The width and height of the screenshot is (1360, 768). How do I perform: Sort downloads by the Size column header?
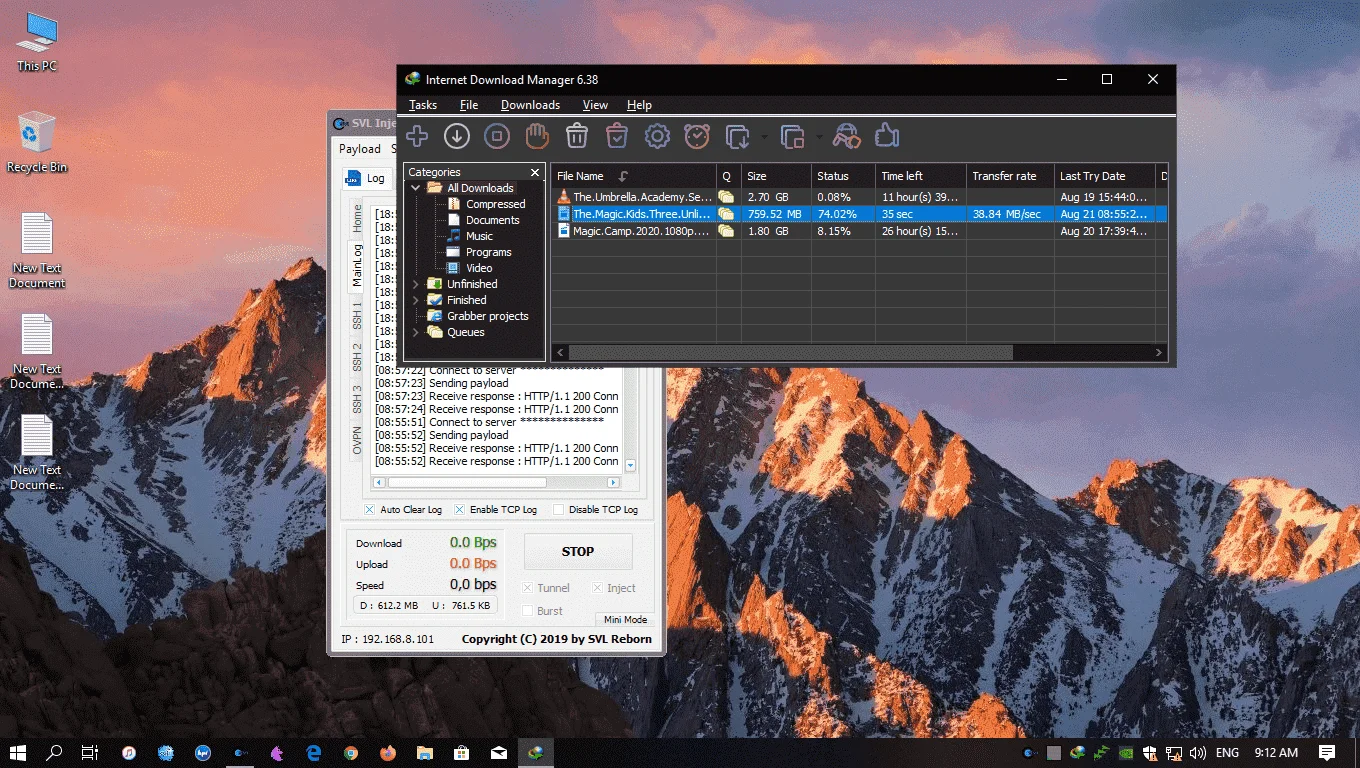776,176
